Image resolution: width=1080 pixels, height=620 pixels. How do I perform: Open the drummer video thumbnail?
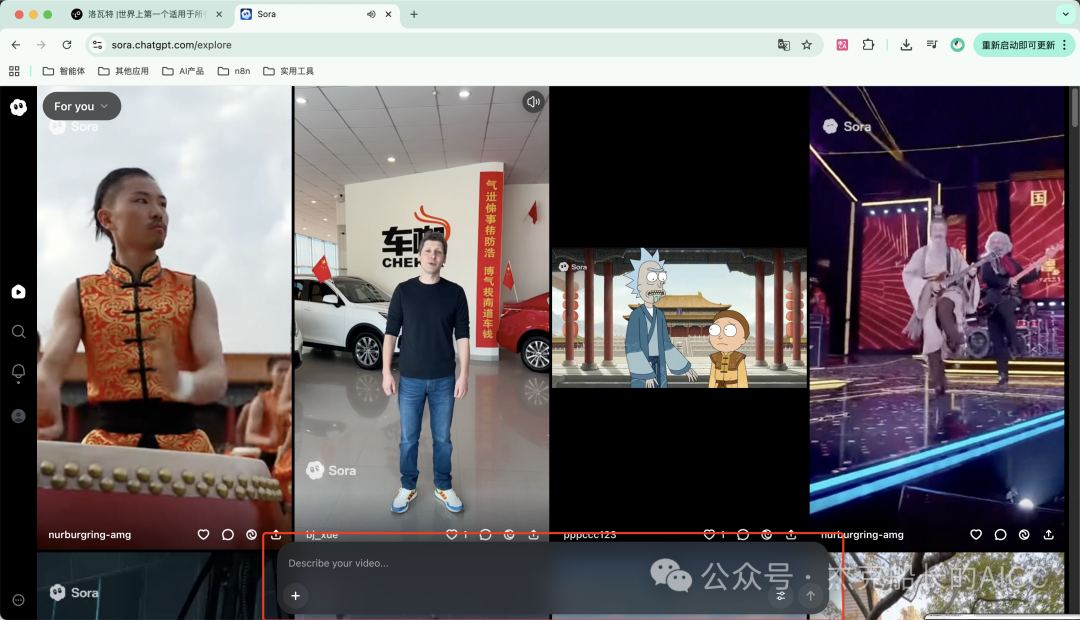(x=165, y=317)
